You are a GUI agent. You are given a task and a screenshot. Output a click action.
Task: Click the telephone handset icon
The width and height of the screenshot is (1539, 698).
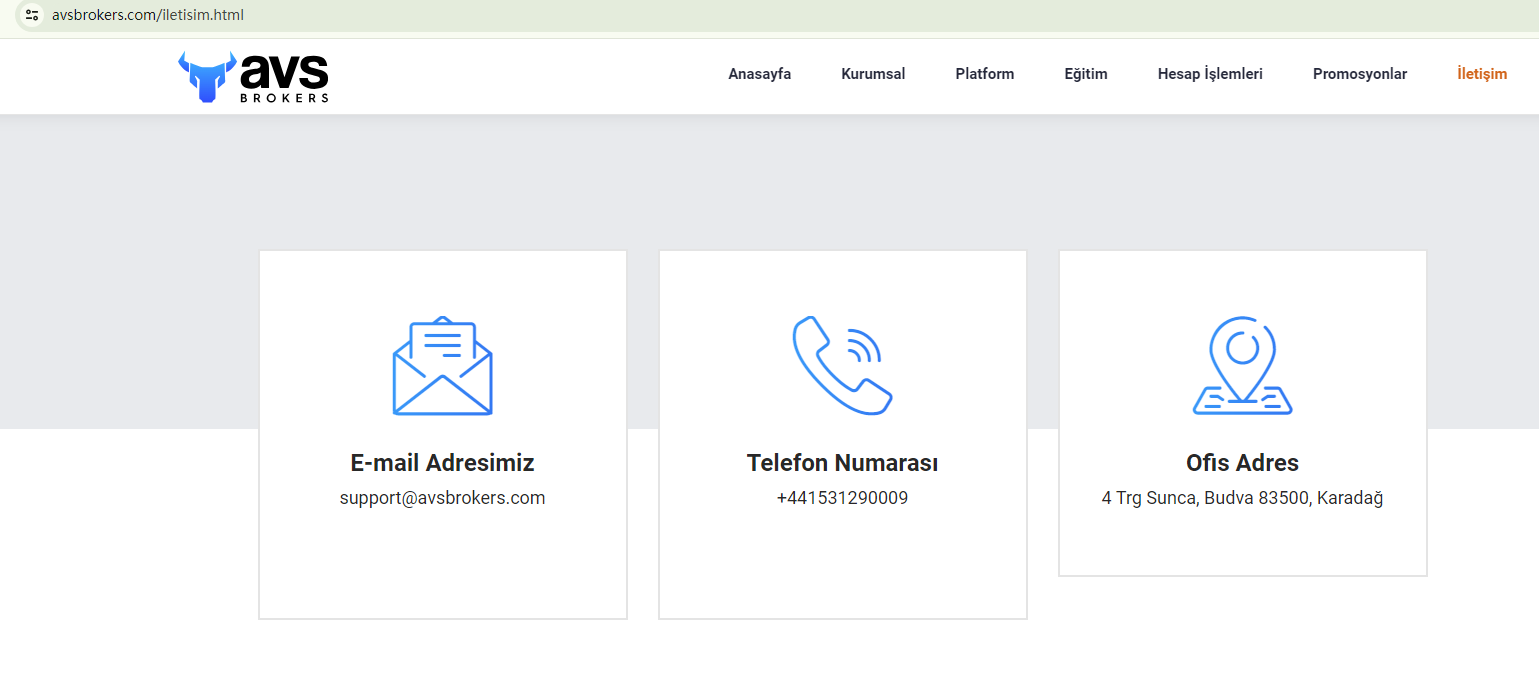842,365
